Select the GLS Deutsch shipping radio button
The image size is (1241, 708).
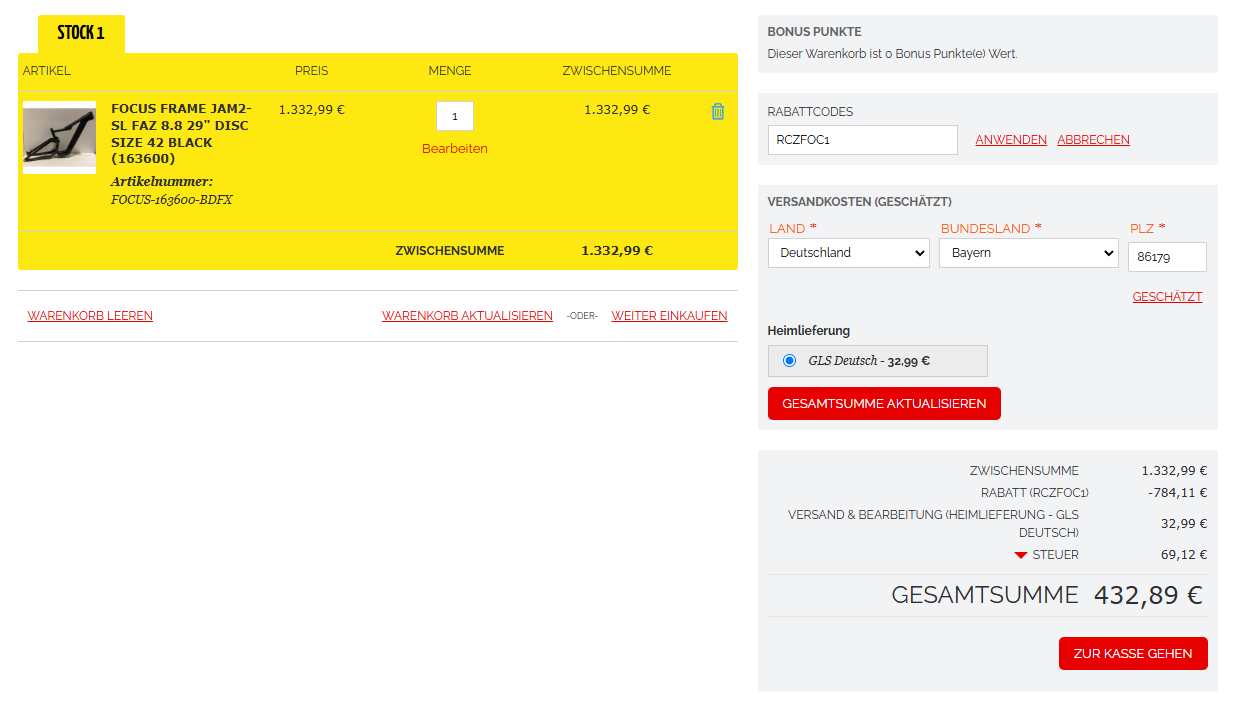tap(790, 361)
